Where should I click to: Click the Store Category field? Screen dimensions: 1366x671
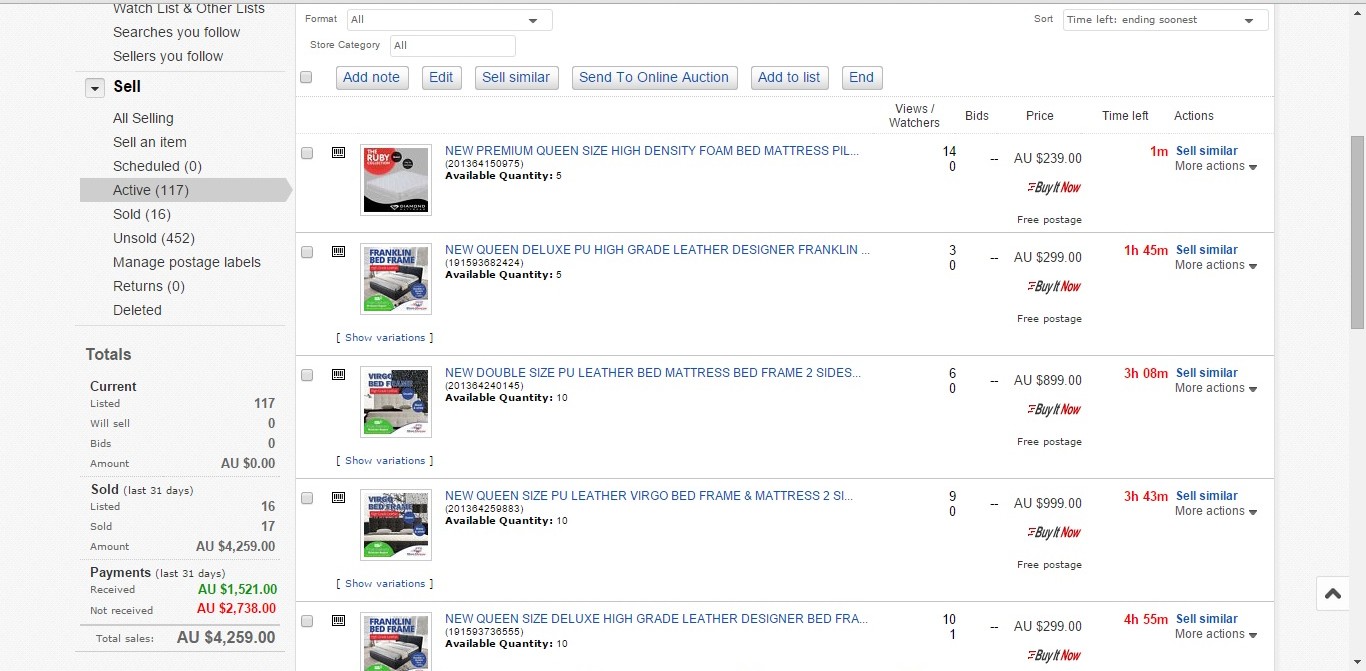tap(453, 46)
